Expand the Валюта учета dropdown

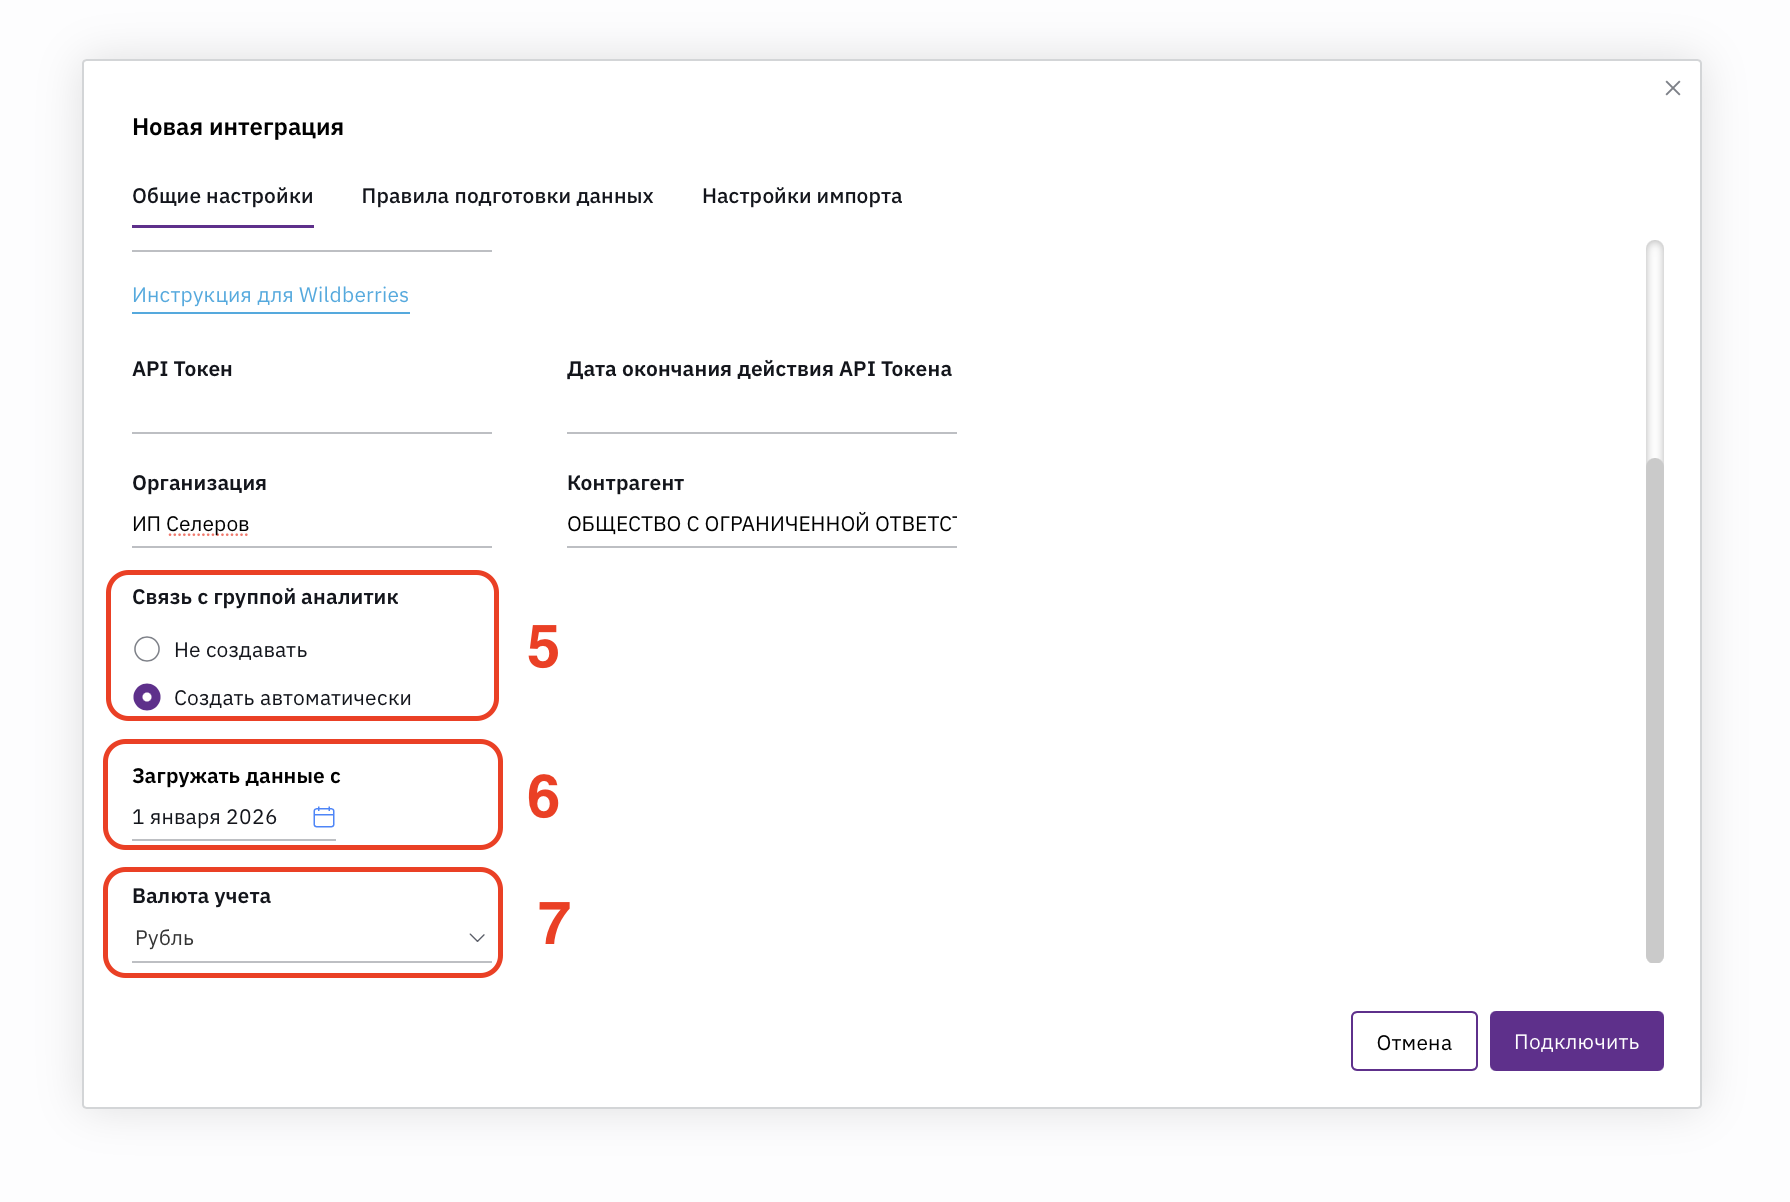pos(310,938)
